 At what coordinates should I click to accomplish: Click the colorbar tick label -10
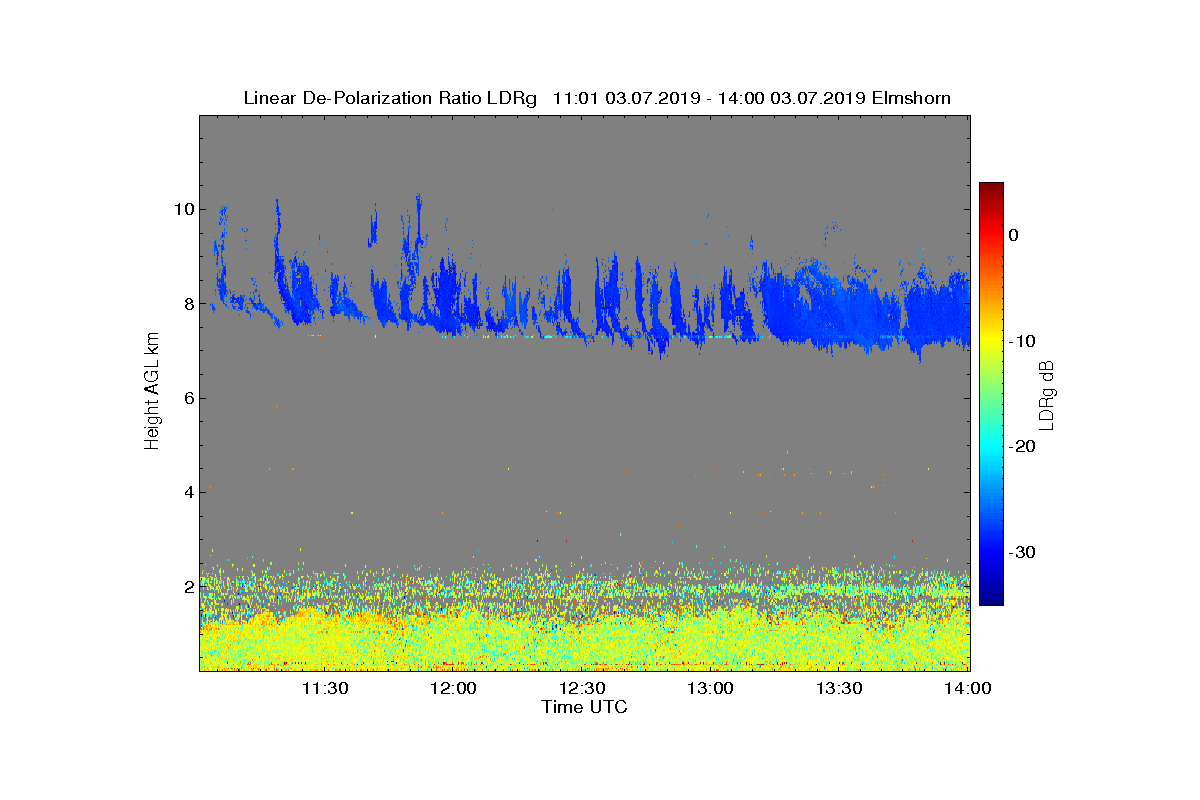coord(1022,341)
